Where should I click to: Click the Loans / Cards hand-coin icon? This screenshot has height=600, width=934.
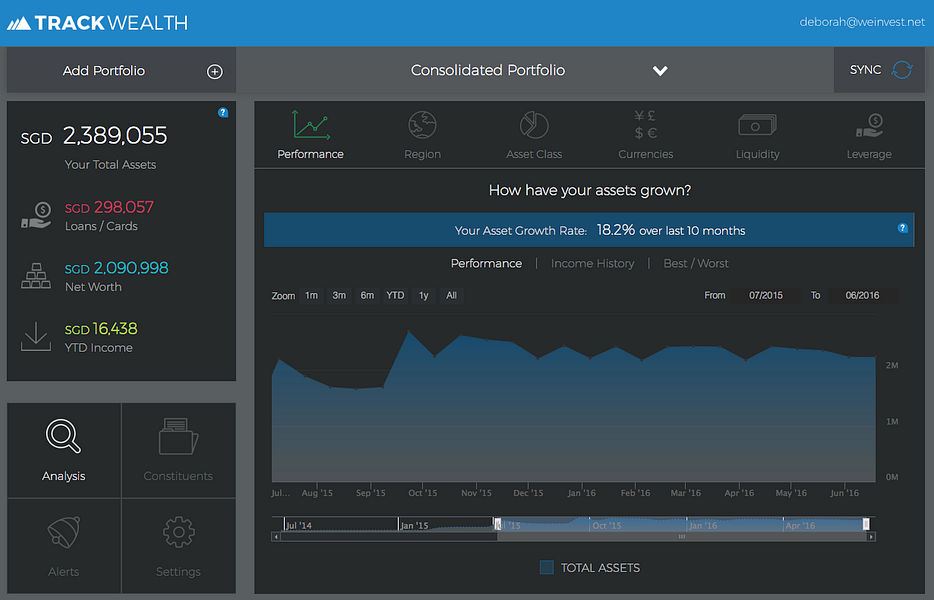36,215
